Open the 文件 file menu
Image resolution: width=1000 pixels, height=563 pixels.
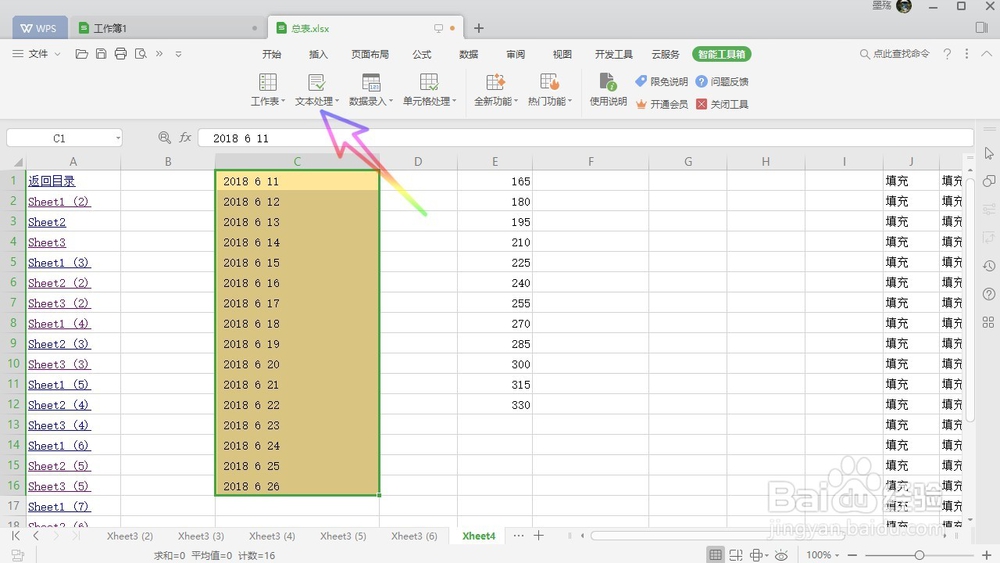[x=37, y=54]
